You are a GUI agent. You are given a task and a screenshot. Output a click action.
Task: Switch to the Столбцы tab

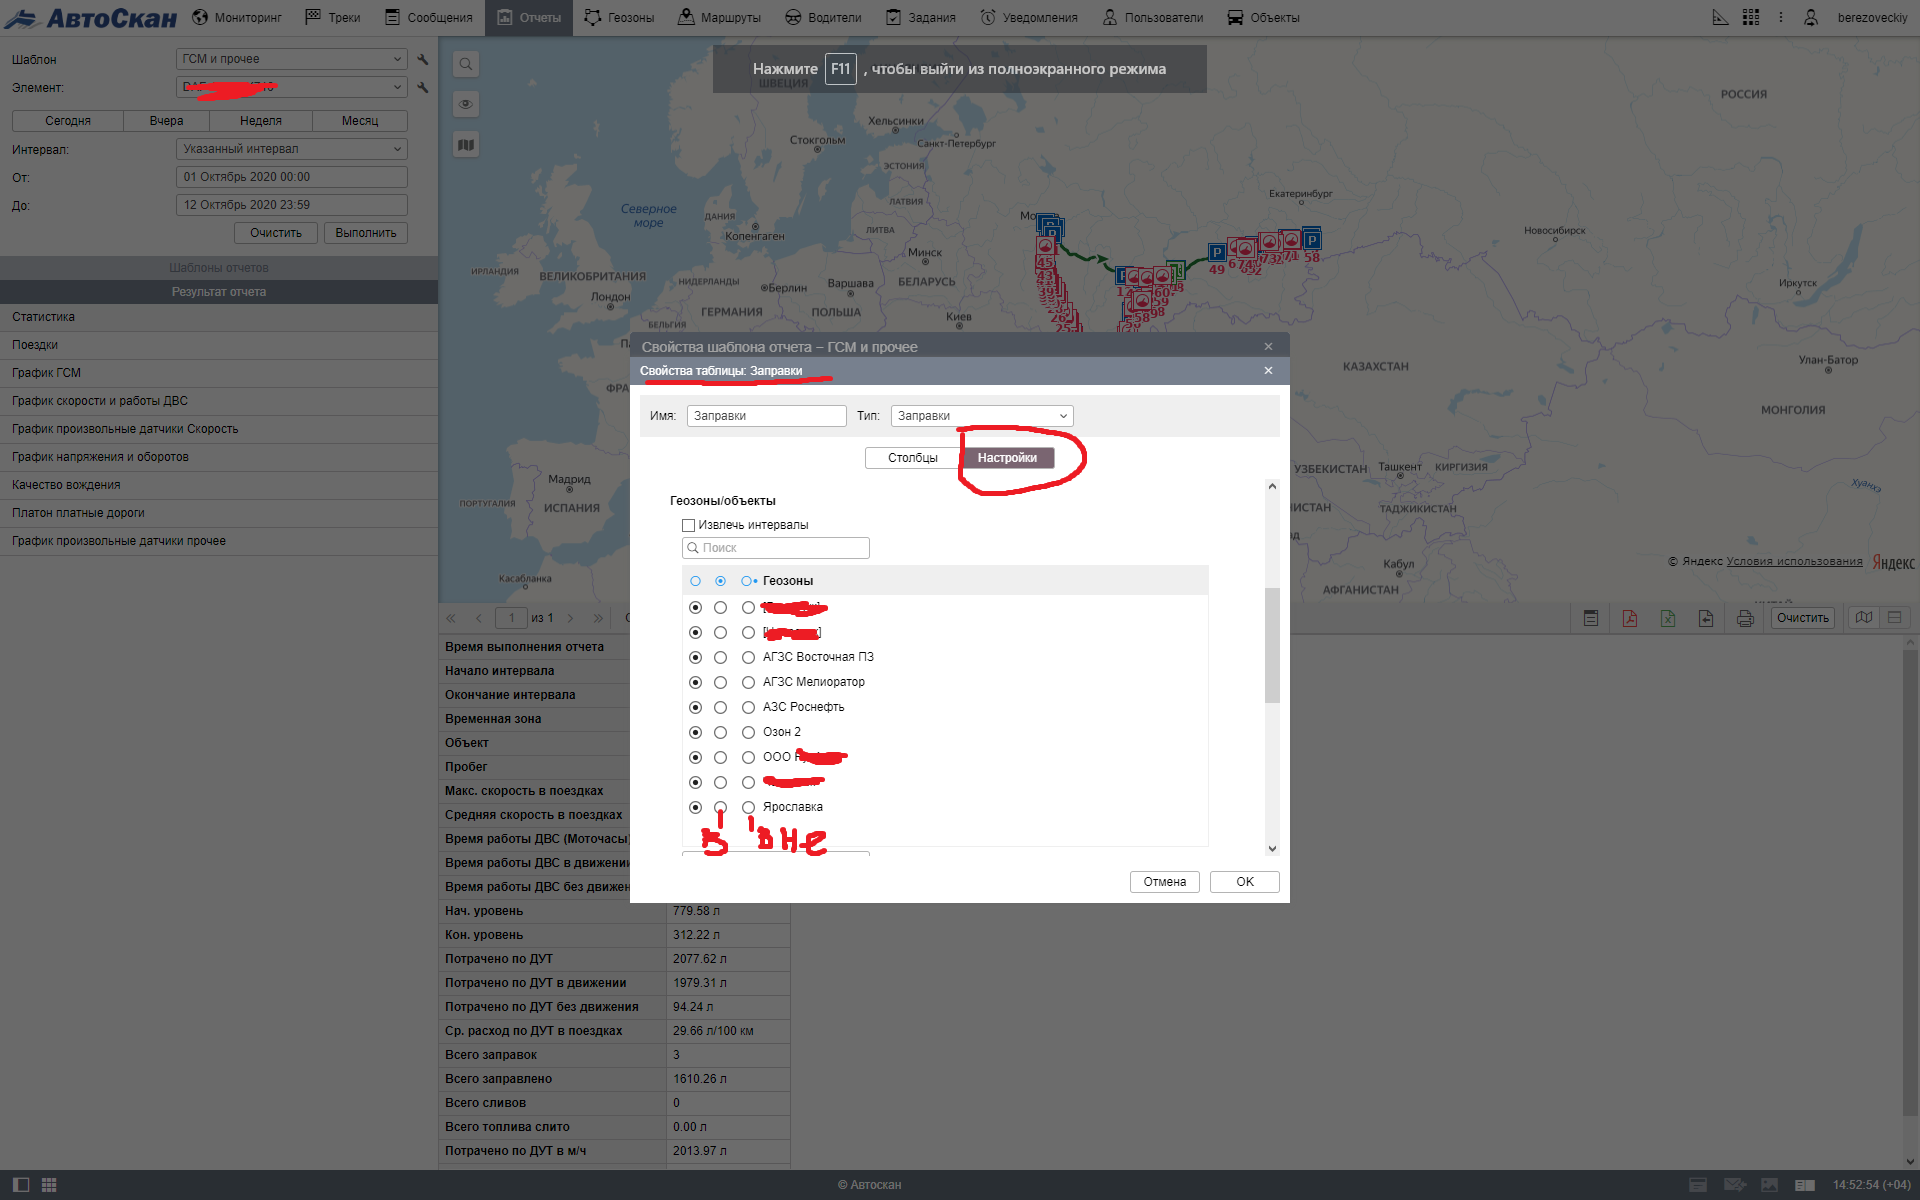click(x=912, y=458)
